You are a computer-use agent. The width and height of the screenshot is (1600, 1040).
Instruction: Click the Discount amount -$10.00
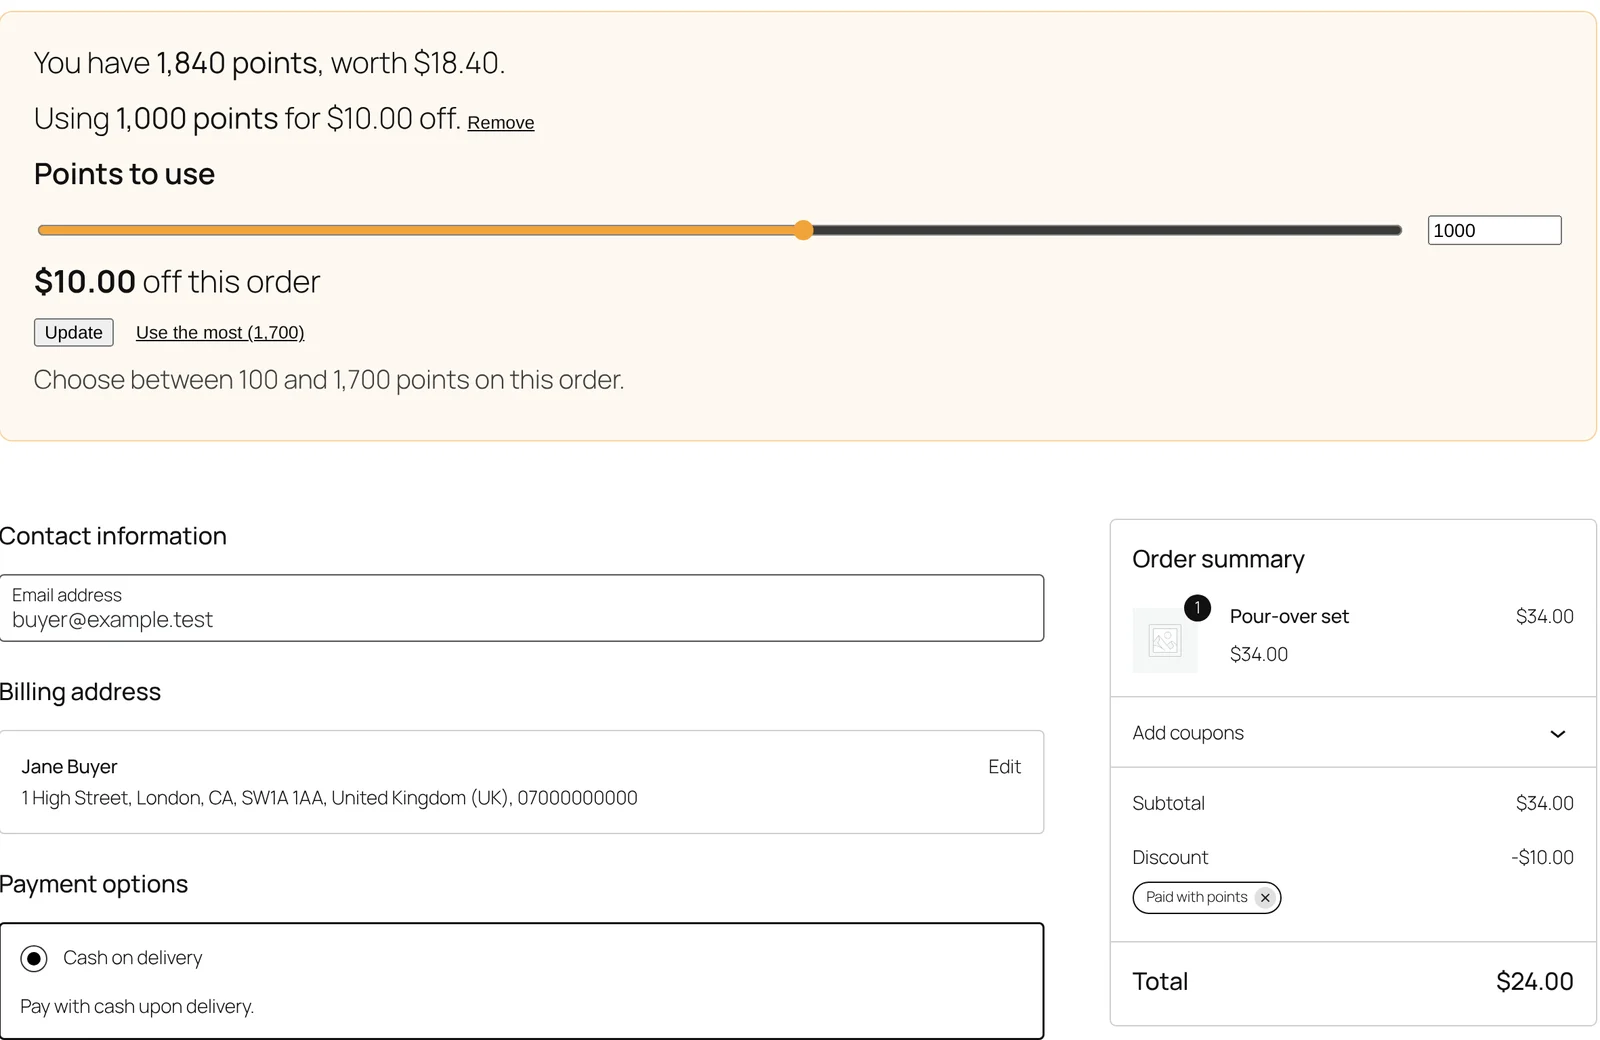[x=1542, y=858]
